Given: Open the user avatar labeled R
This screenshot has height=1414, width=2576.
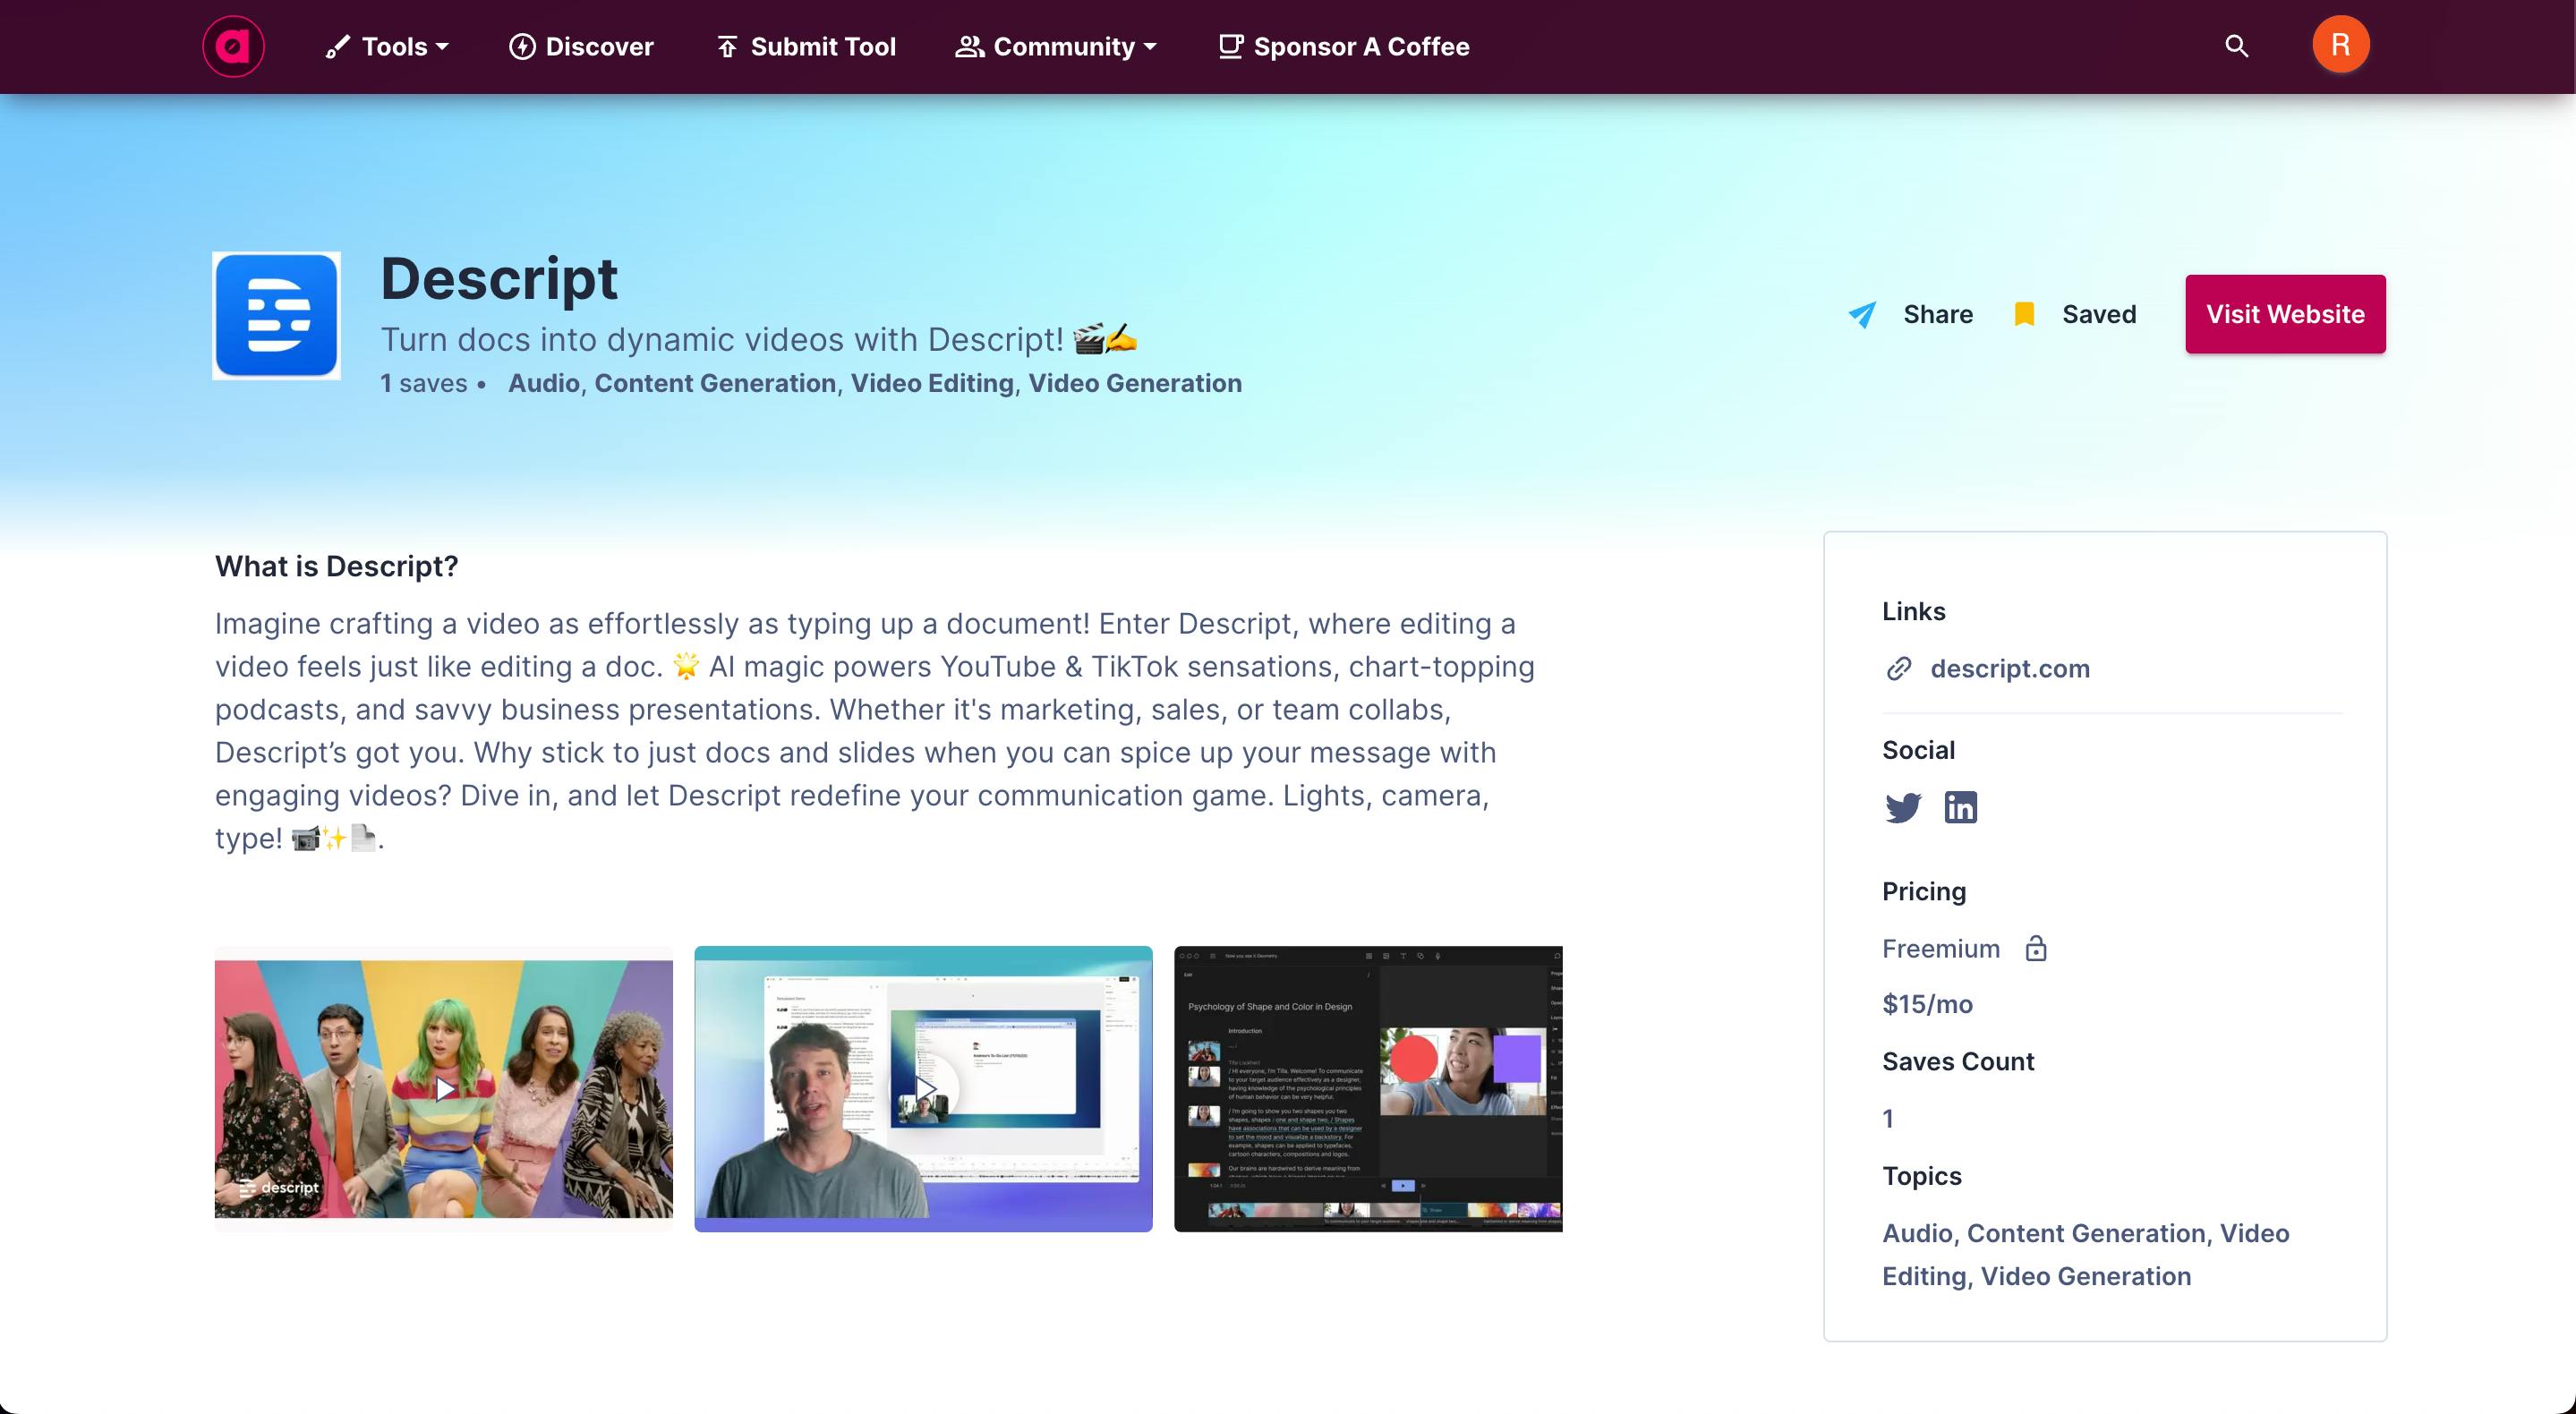Looking at the screenshot, I should point(2340,45).
